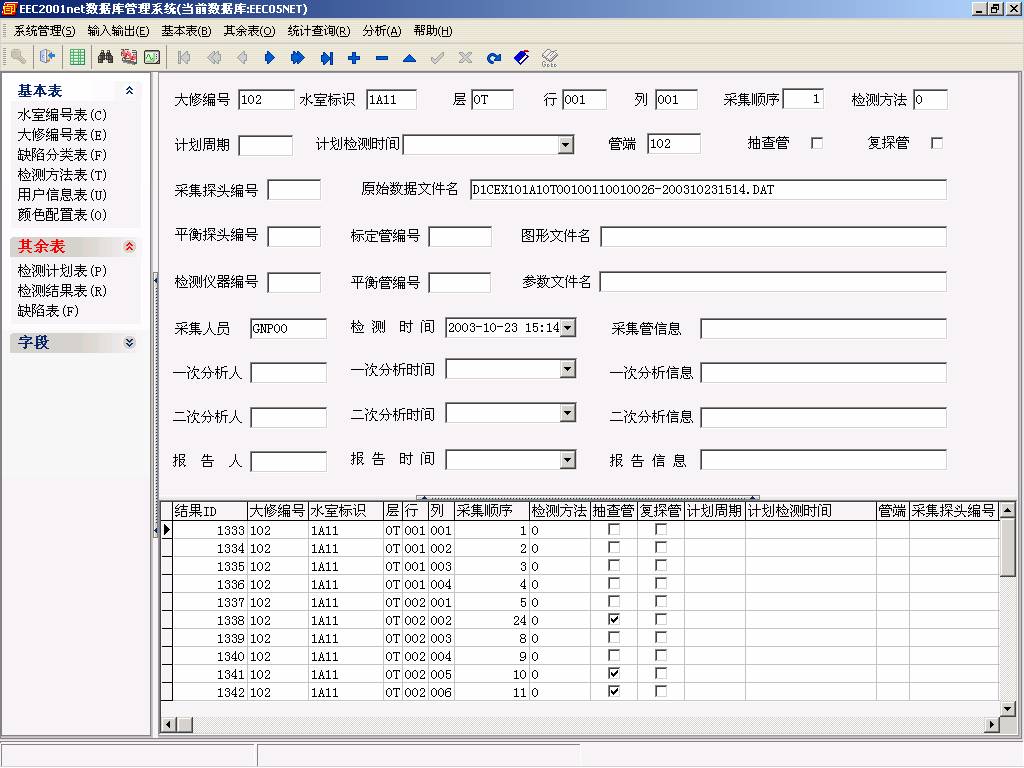Click the green grid table icon
Screen dimensions: 1024x768
click(x=76, y=57)
